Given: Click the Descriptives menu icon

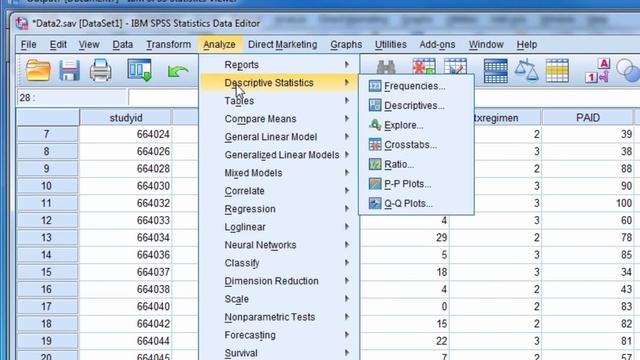Looking at the screenshot, I should point(375,105).
